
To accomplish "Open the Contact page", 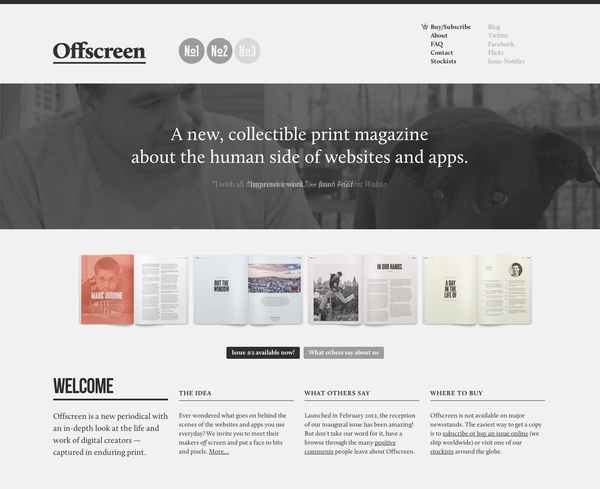I will [x=442, y=53].
